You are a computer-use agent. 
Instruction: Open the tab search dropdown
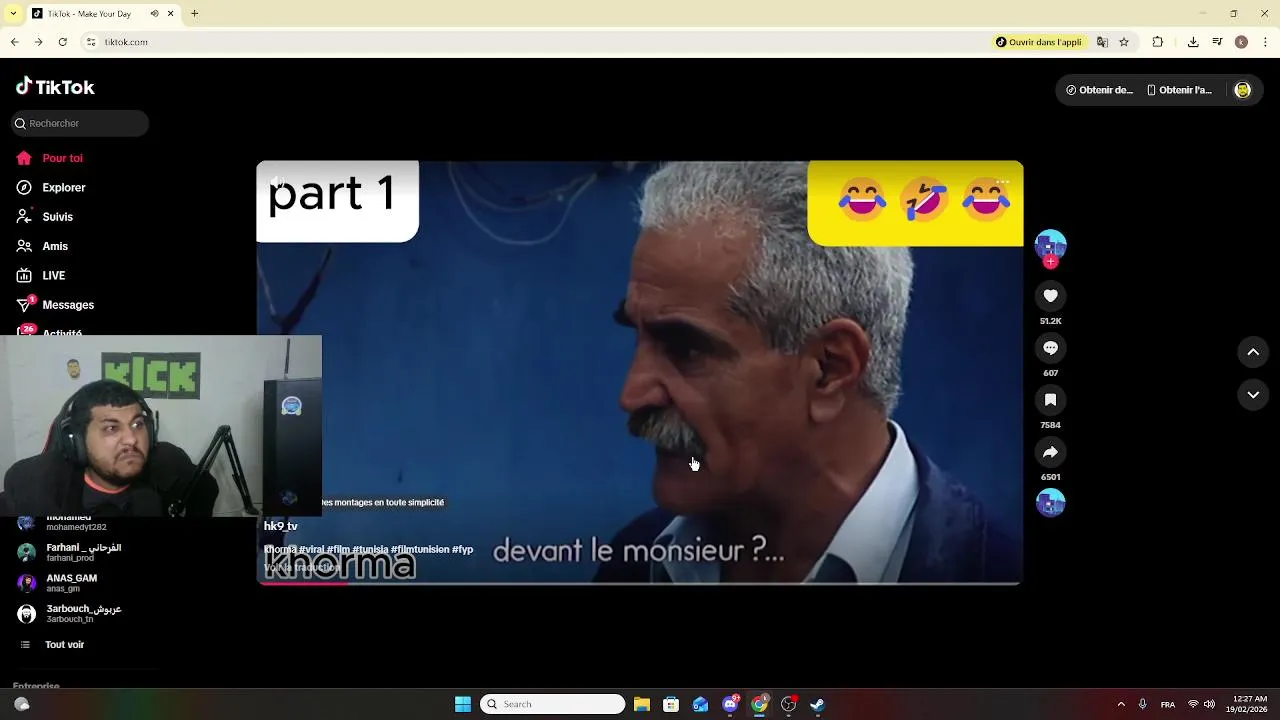13,14
